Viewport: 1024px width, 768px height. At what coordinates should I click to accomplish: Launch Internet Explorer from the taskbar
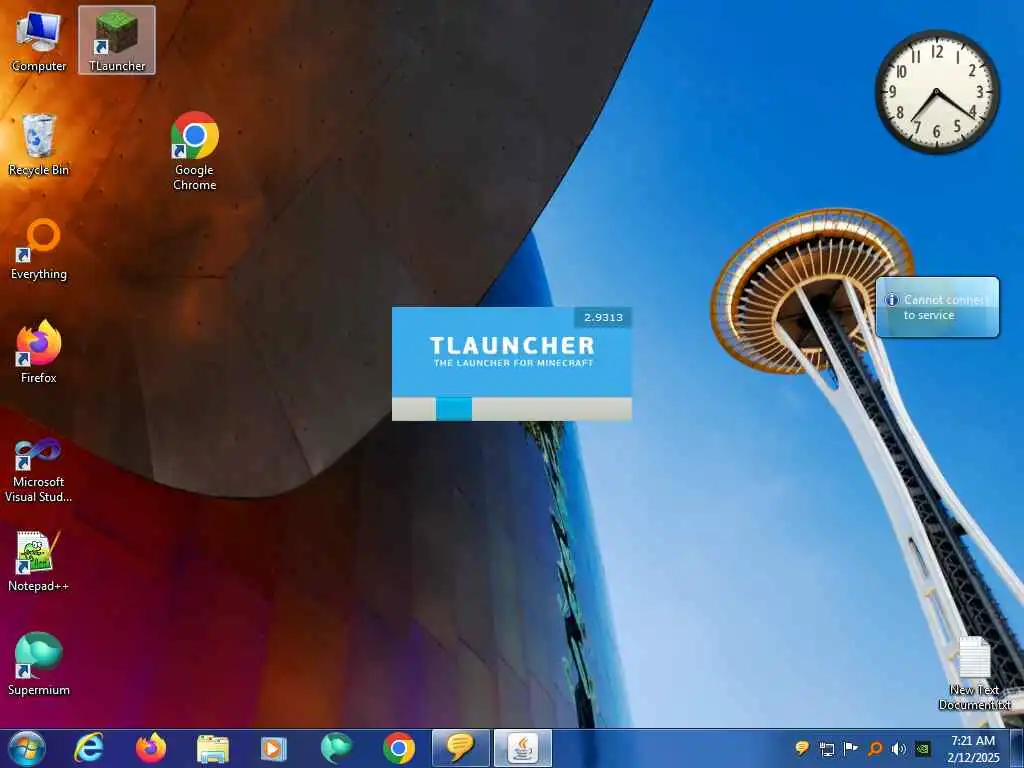(x=88, y=748)
